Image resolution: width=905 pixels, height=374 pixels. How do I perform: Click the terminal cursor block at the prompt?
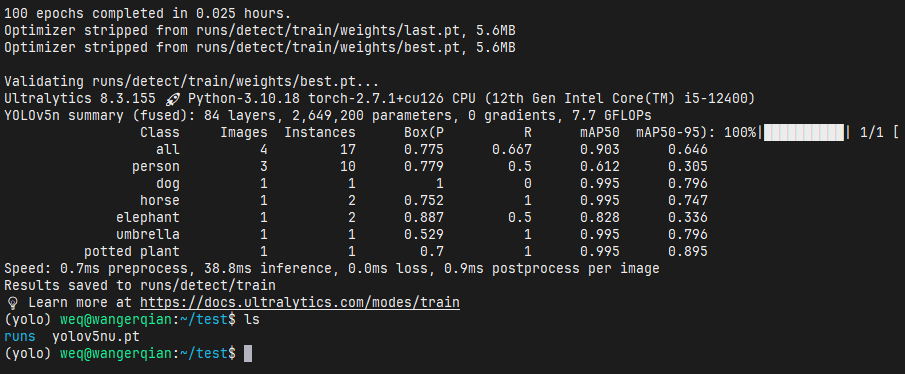tap(248, 354)
